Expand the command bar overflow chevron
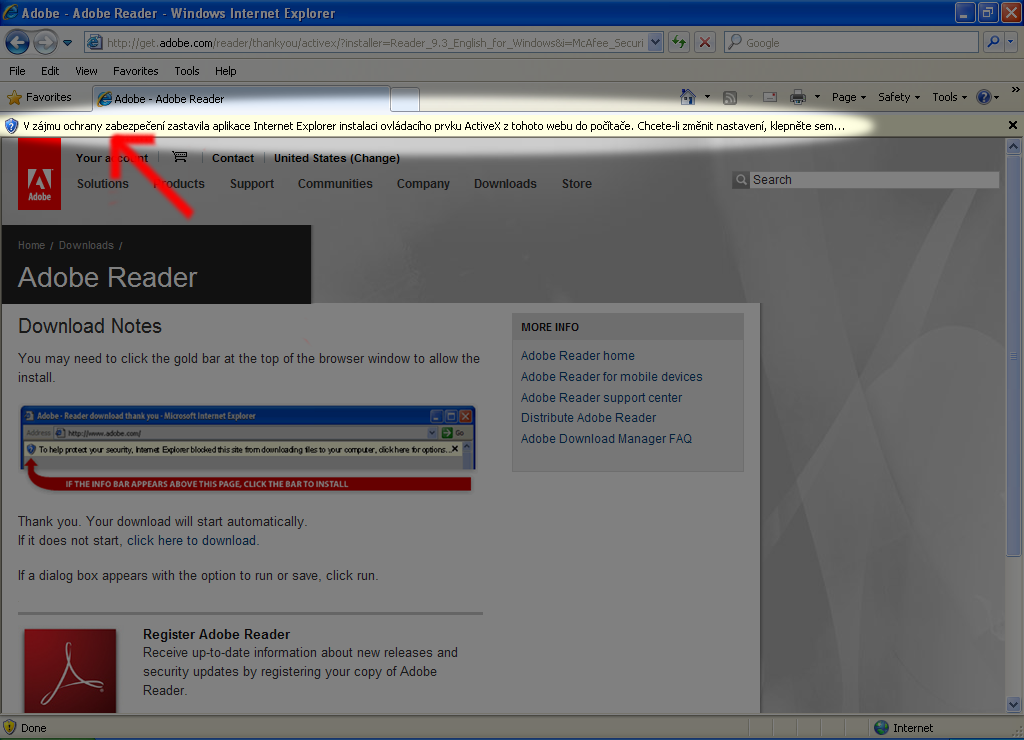The image size is (1024, 740). (1015, 89)
